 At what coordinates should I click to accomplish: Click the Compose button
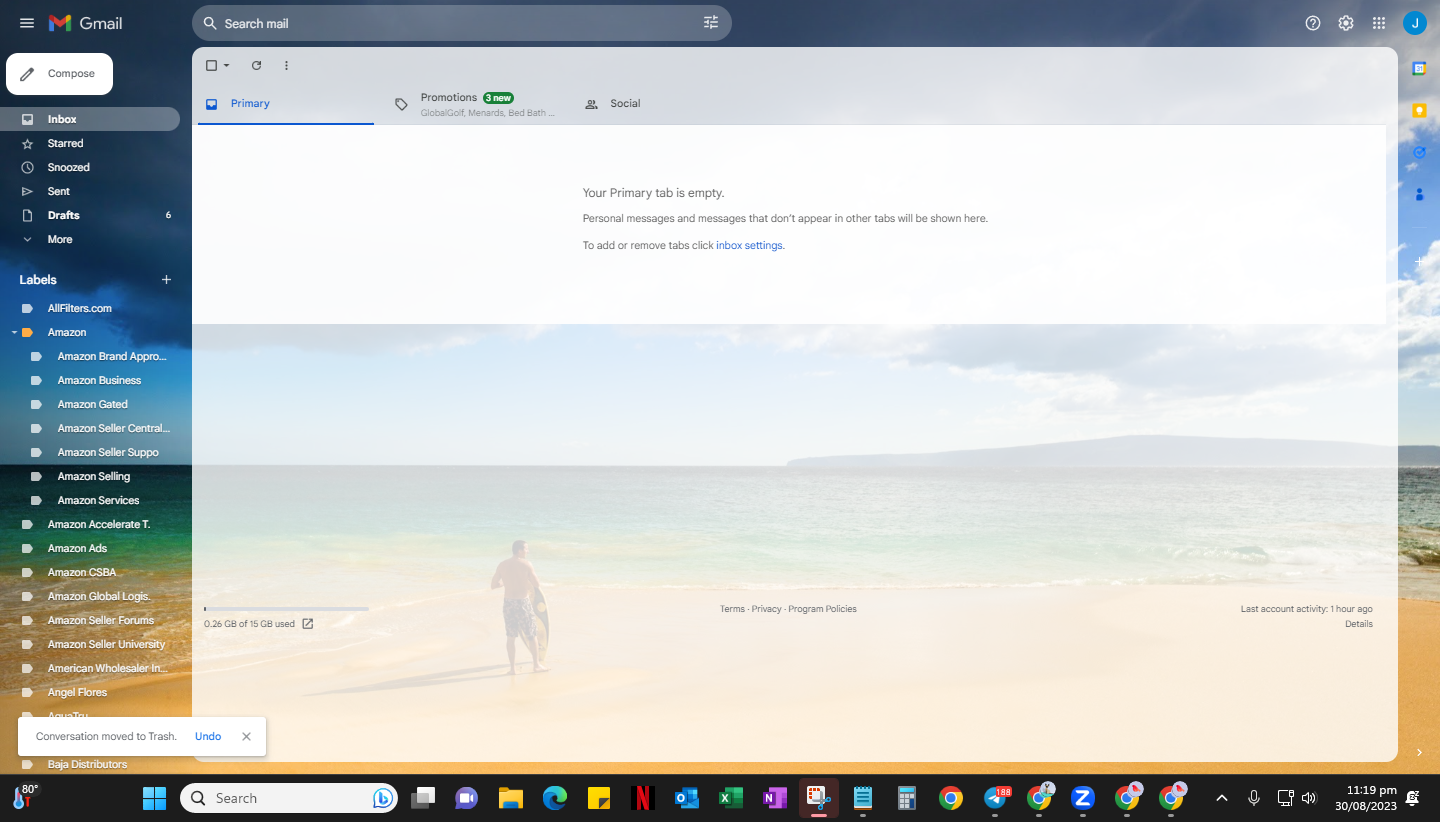click(60, 74)
